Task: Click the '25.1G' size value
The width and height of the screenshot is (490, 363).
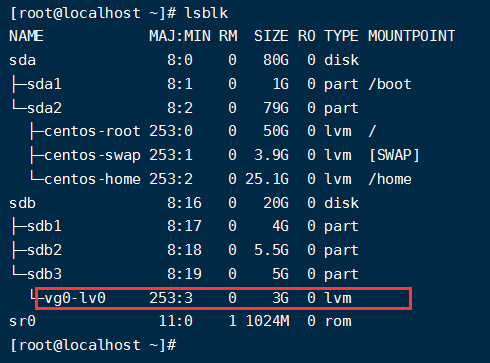Action: 267,179
